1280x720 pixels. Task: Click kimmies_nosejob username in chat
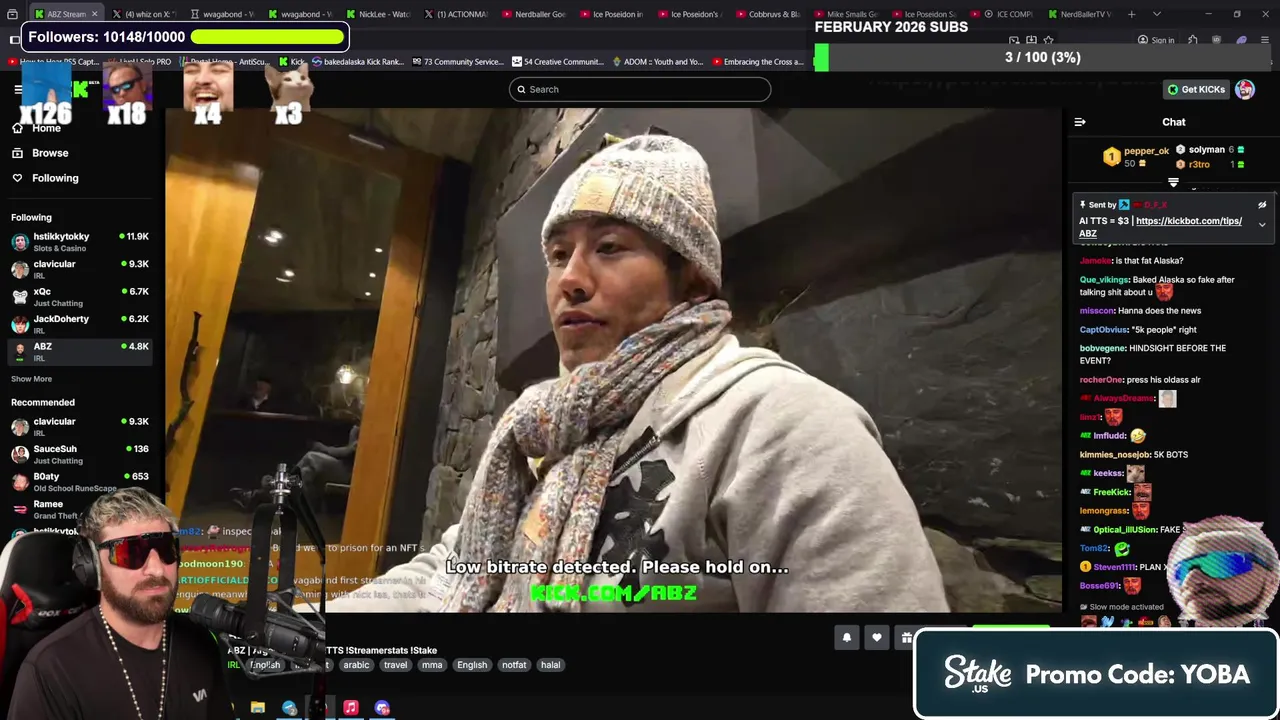tap(1115, 455)
